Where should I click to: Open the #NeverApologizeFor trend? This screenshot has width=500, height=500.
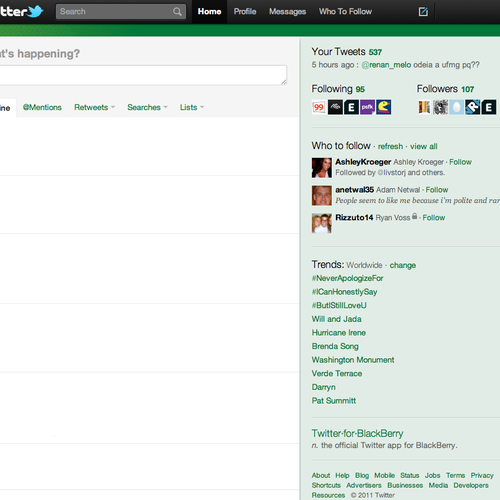pos(347,278)
